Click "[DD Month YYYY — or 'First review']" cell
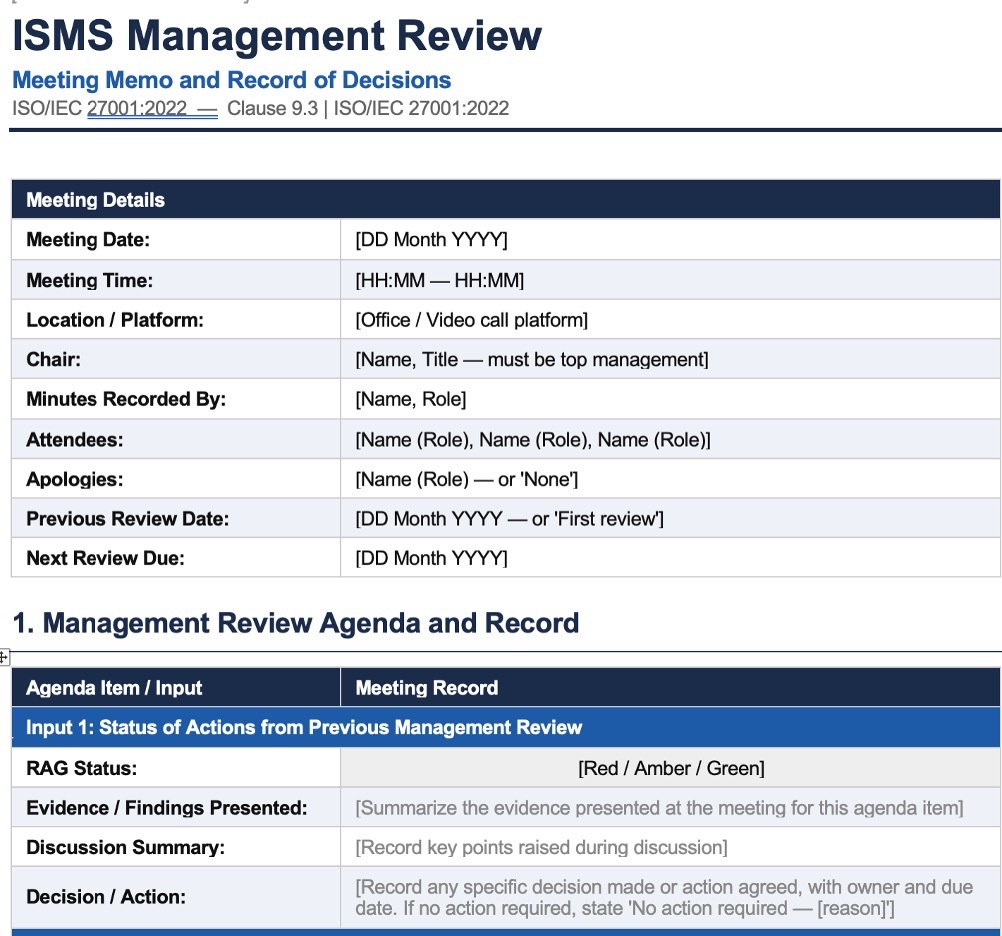 click(x=670, y=518)
